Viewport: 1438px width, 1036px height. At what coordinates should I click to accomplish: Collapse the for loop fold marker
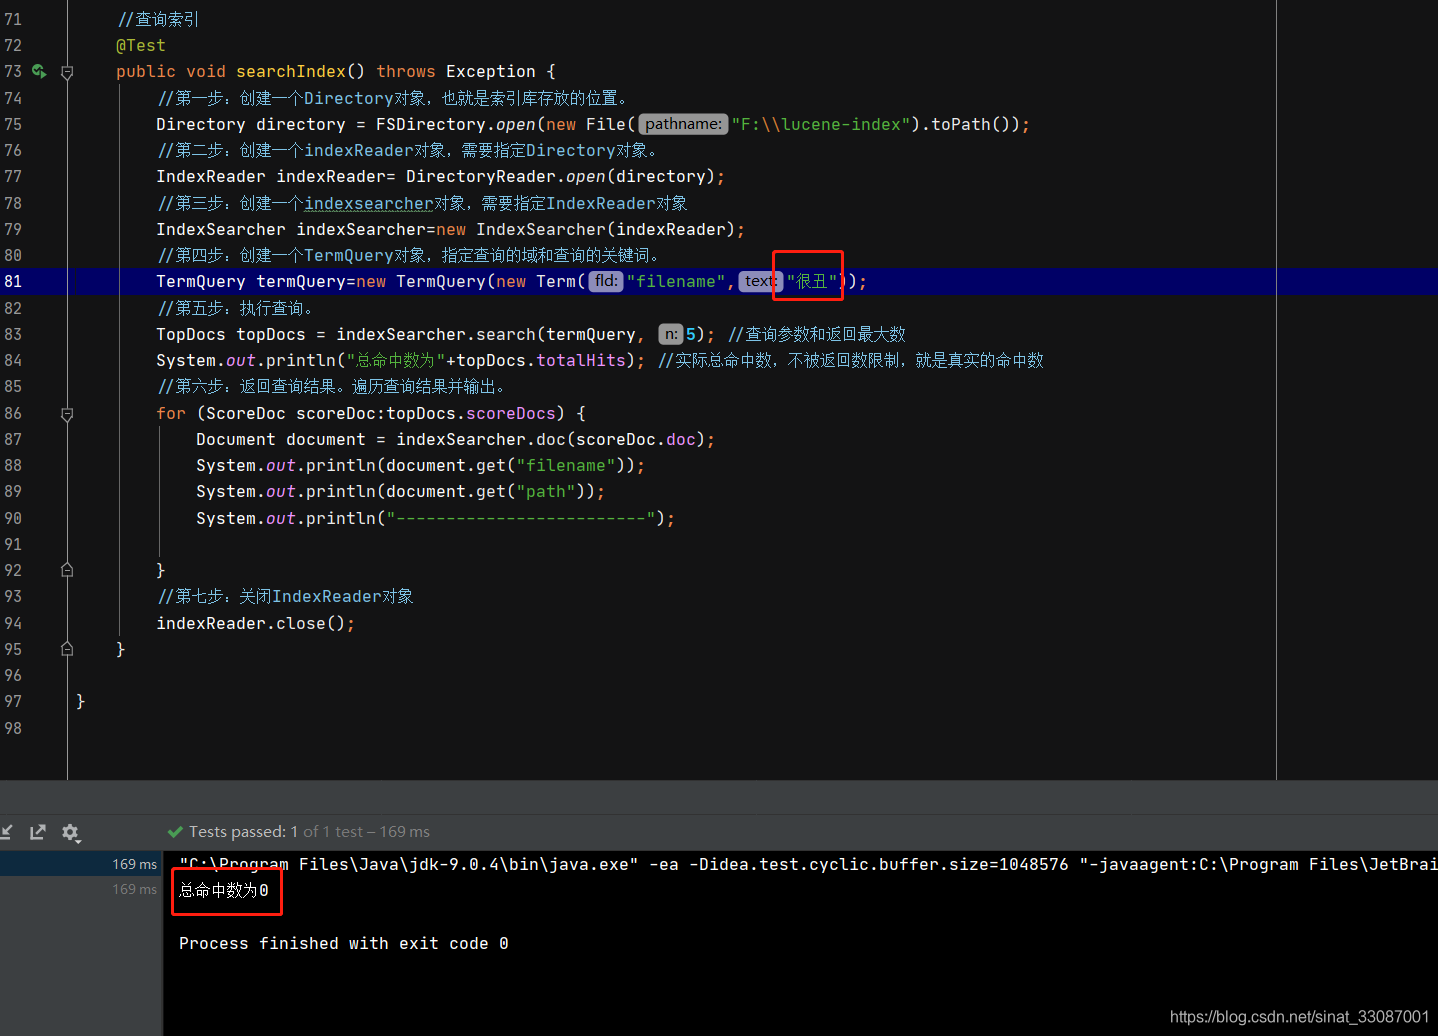[67, 414]
